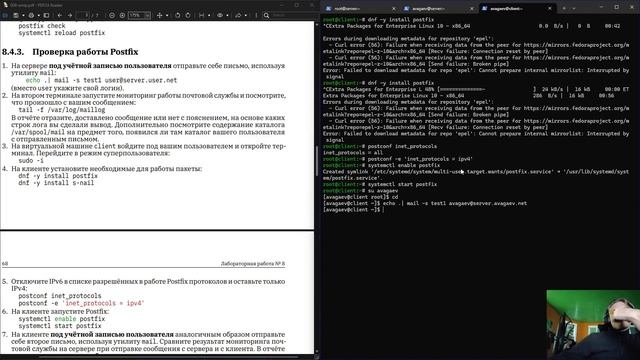Close the avagaev@server terminal tab
This screenshot has width=640, height=360.
pyautogui.click(x=471, y=9)
